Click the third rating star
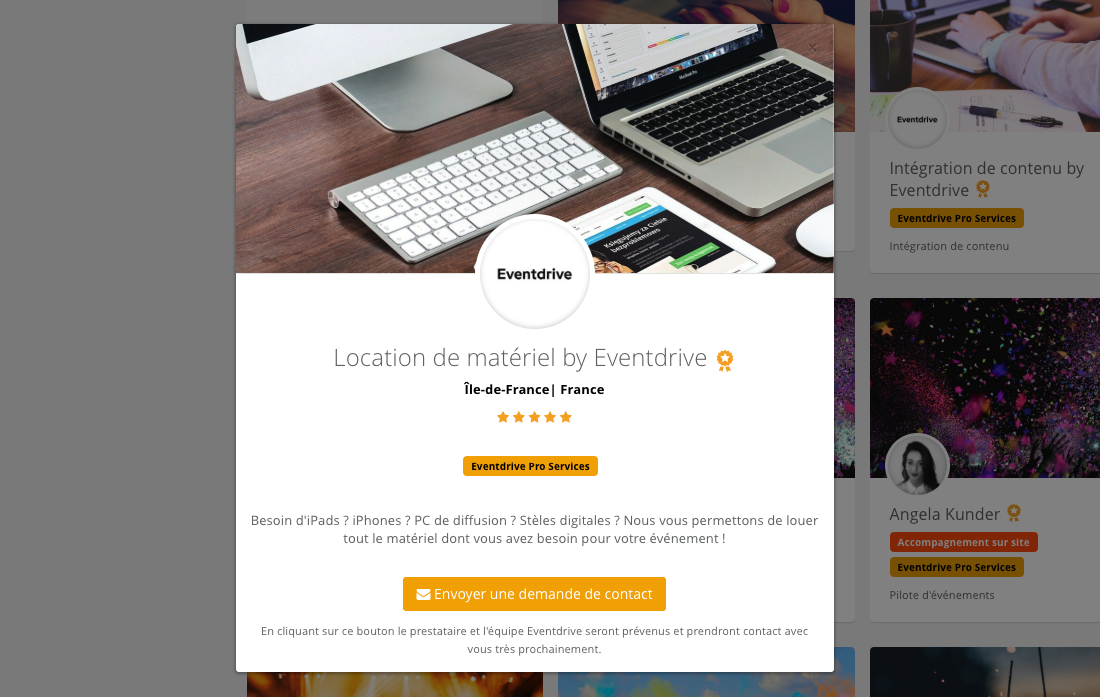The height and width of the screenshot is (697, 1100). [535, 417]
